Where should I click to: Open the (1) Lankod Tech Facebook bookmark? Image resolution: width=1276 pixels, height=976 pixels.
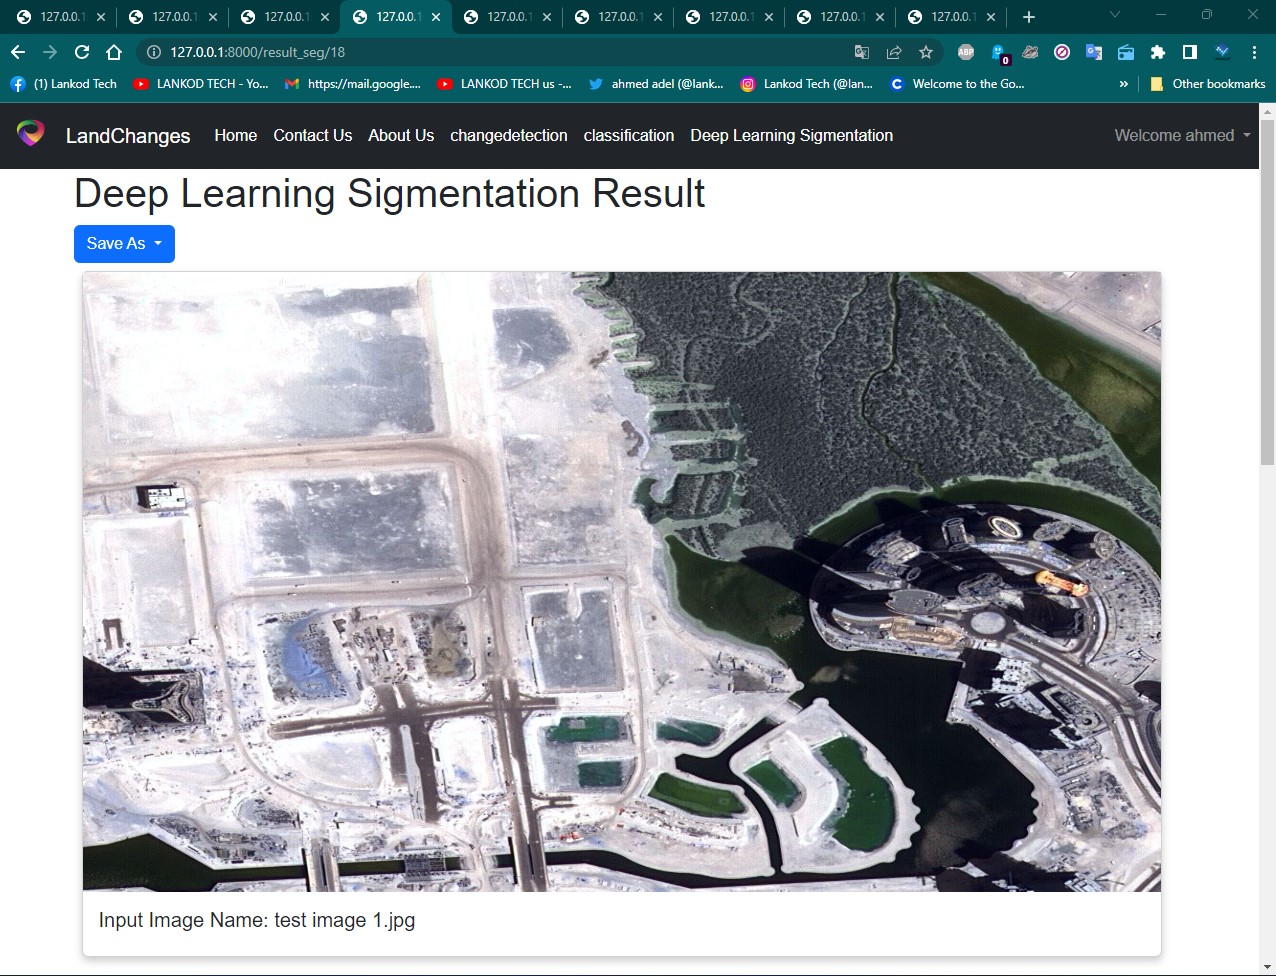click(64, 84)
